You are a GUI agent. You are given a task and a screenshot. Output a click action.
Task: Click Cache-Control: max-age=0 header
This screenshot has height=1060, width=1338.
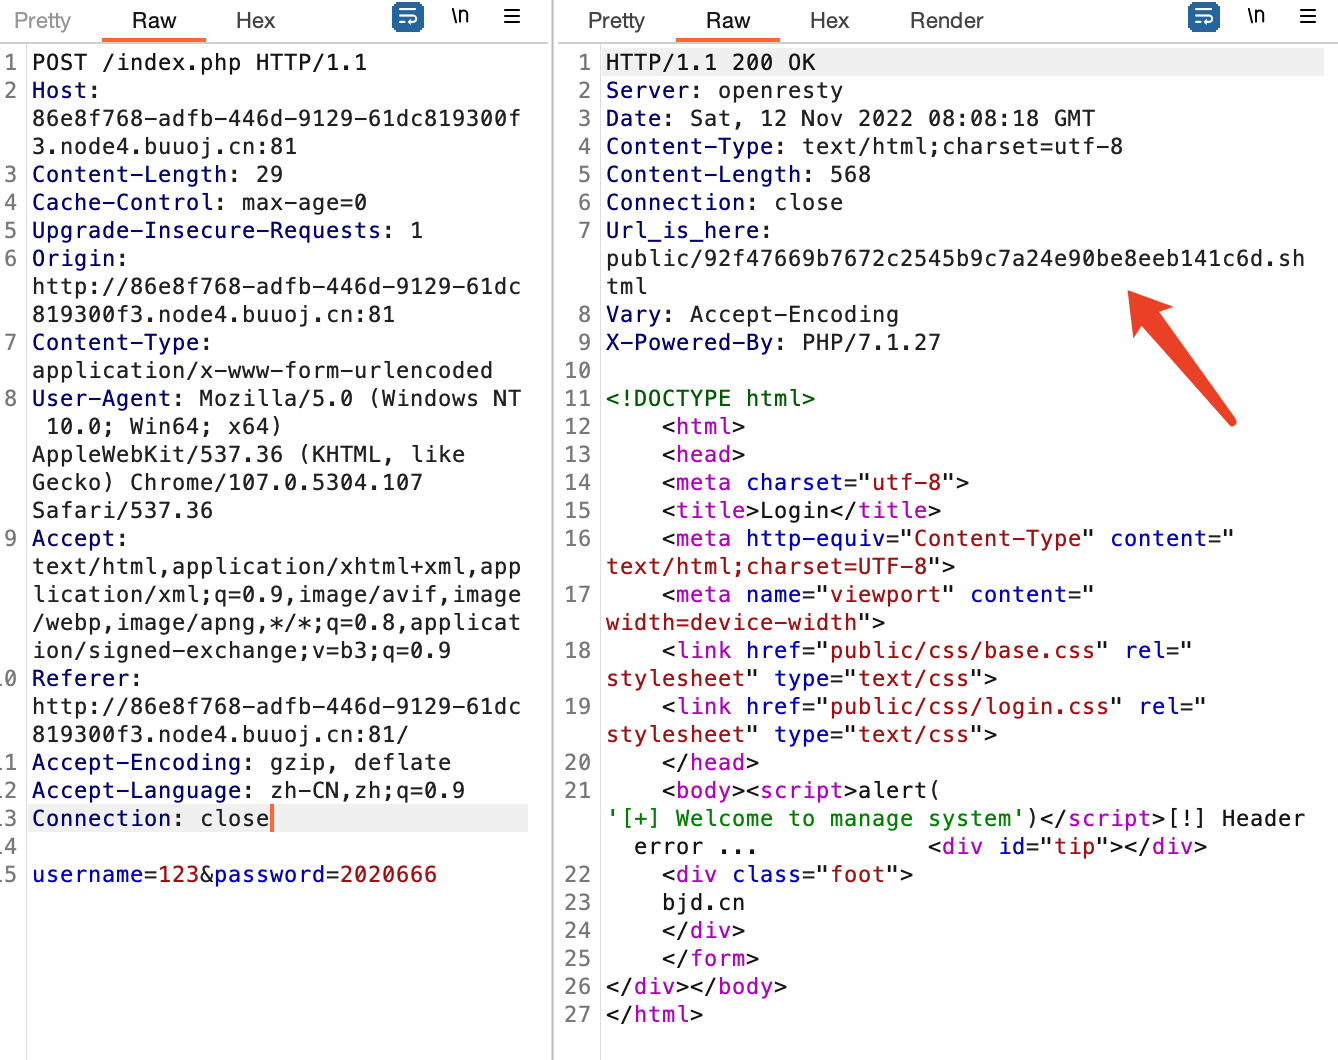click(200, 202)
